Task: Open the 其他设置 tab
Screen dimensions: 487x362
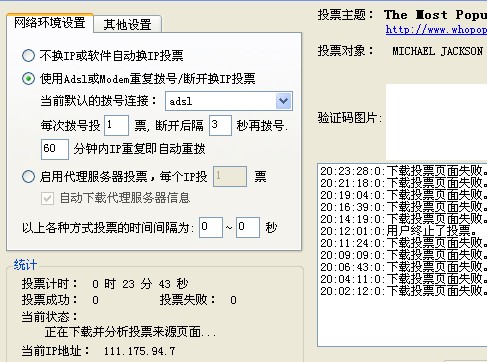Action: coord(127,24)
